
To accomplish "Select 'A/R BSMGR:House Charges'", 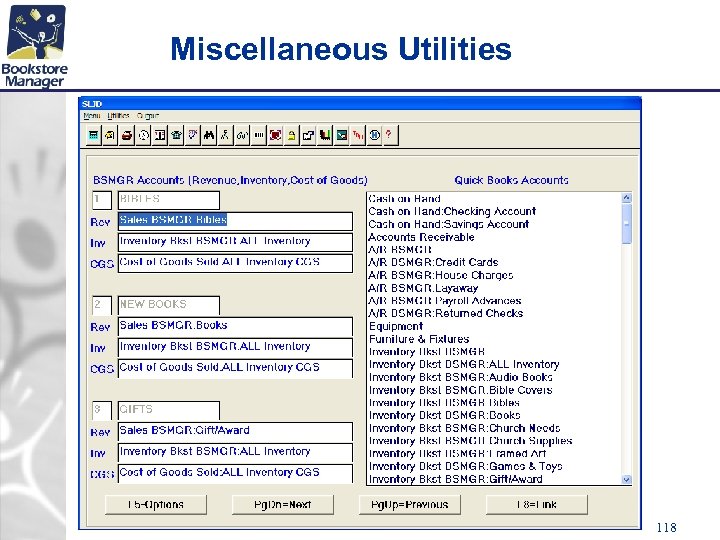I will (x=440, y=275).
